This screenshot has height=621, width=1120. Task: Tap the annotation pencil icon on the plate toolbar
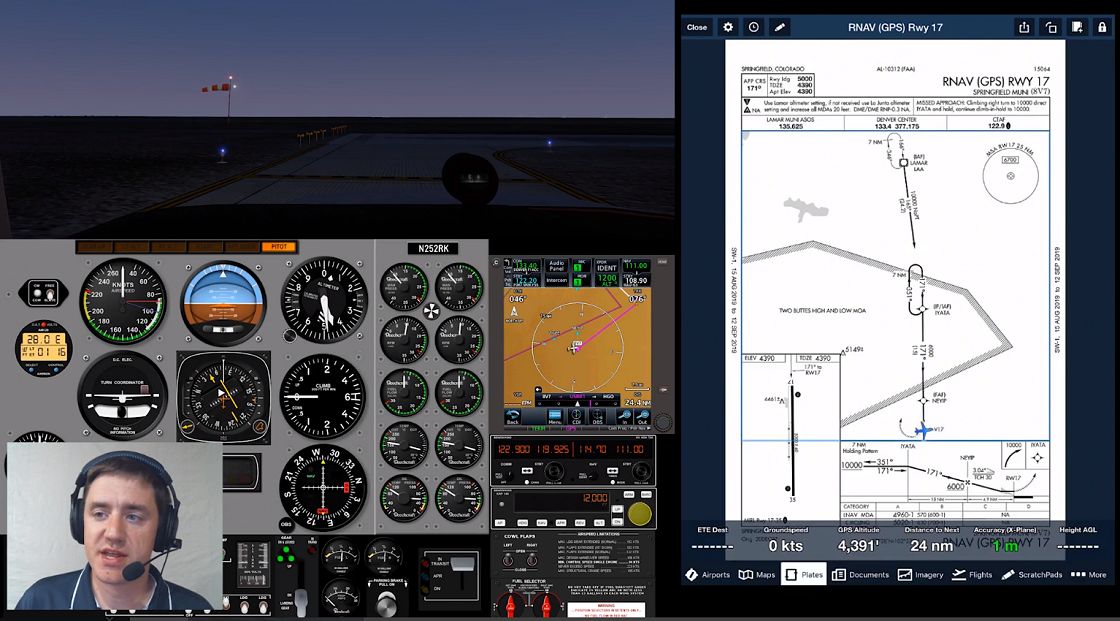(x=779, y=27)
